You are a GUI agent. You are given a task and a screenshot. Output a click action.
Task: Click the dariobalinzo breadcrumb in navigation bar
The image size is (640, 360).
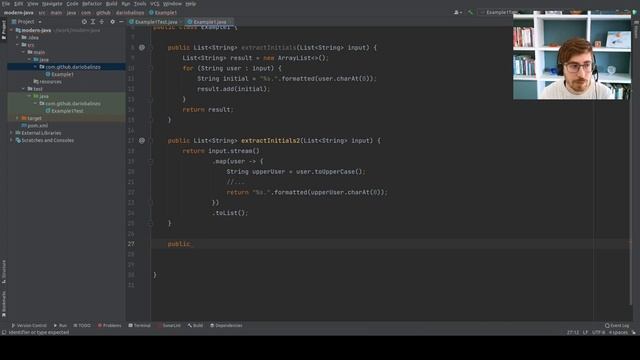pyautogui.click(x=130, y=13)
